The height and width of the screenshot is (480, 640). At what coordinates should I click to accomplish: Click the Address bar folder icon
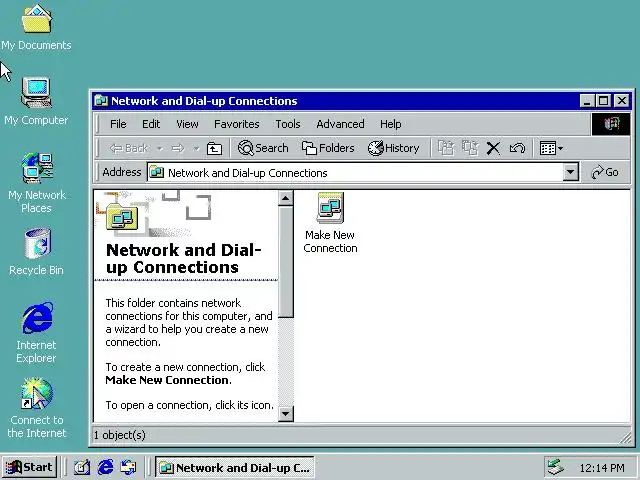[157, 173]
